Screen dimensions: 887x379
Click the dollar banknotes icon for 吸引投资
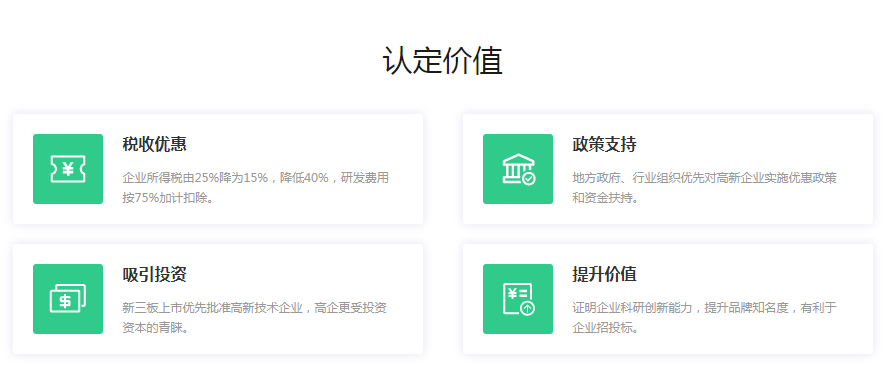(68, 299)
